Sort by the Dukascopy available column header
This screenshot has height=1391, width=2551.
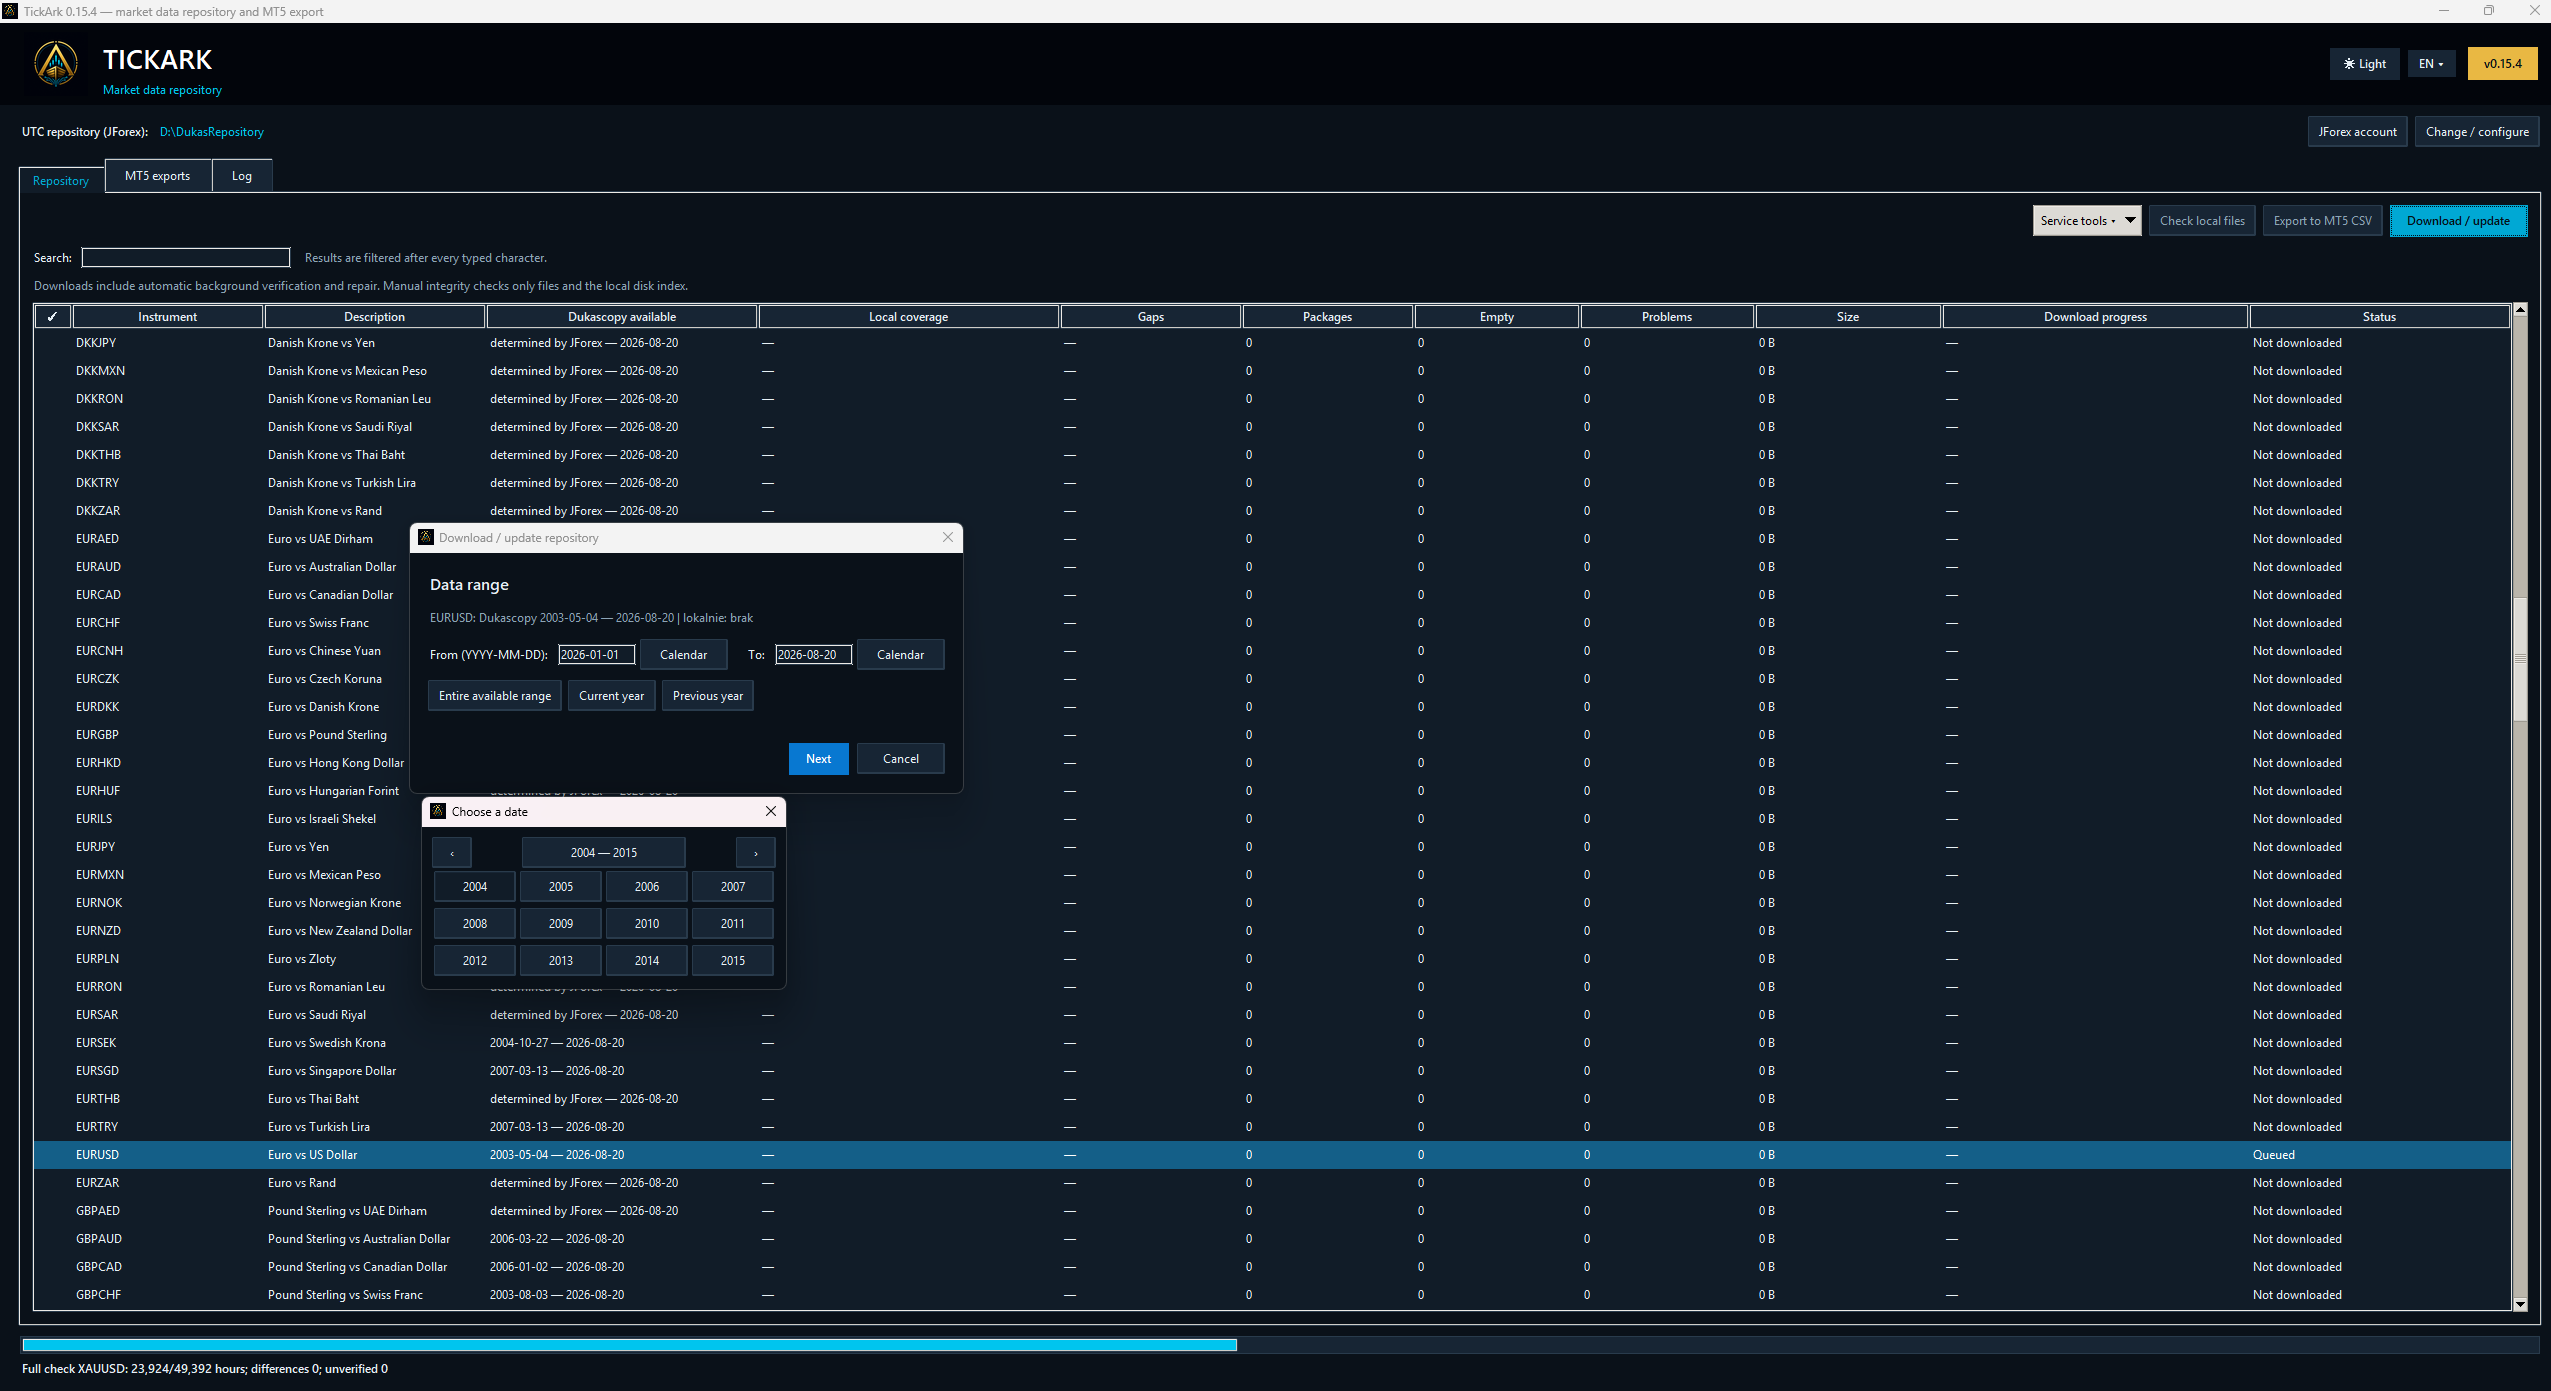click(x=622, y=316)
